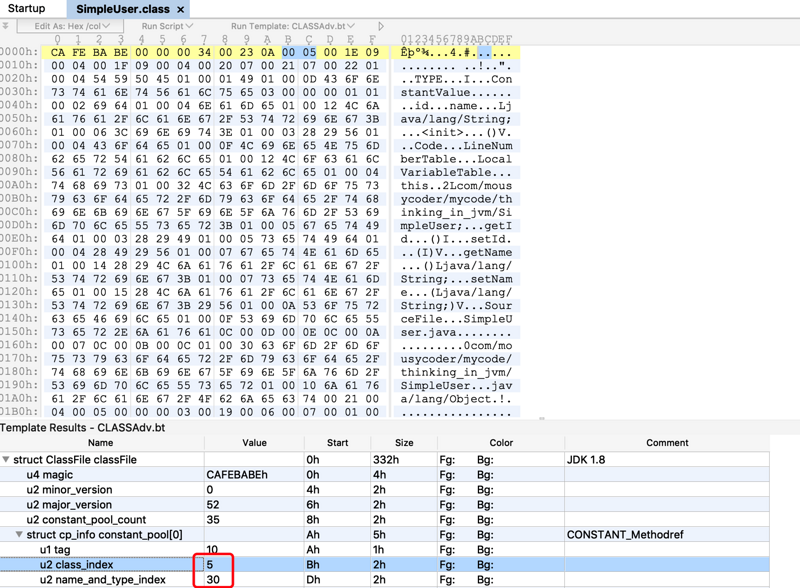The height and width of the screenshot is (588, 800).
Task: Click the Value column header
Action: [254, 443]
